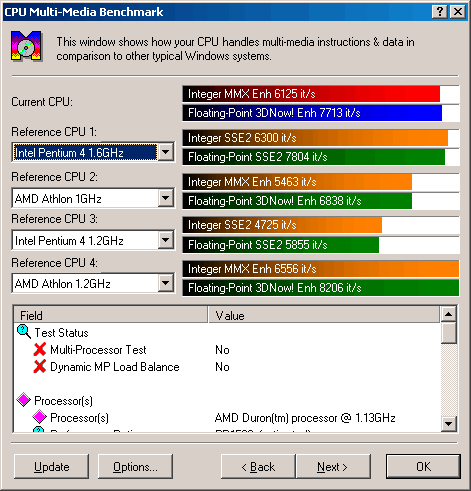Click the Floating-Point 3DNow! Enh 8206 it/s bar
Viewport: 471px width, 491px height.
[x=321, y=288]
